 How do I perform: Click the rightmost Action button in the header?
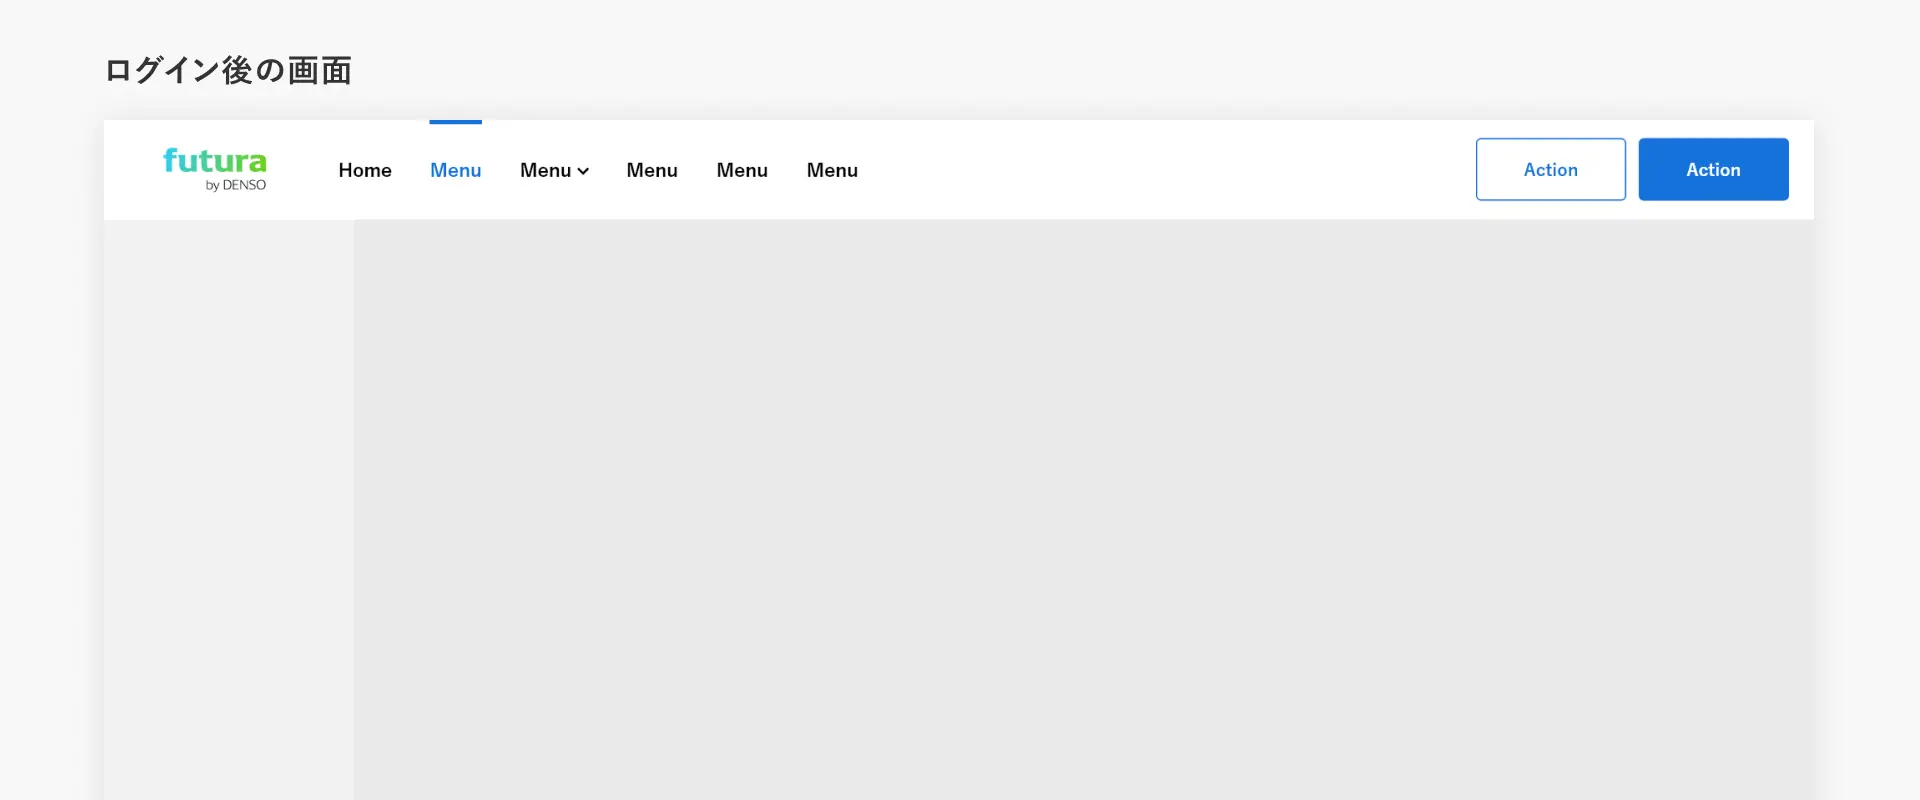(1713, 170)
